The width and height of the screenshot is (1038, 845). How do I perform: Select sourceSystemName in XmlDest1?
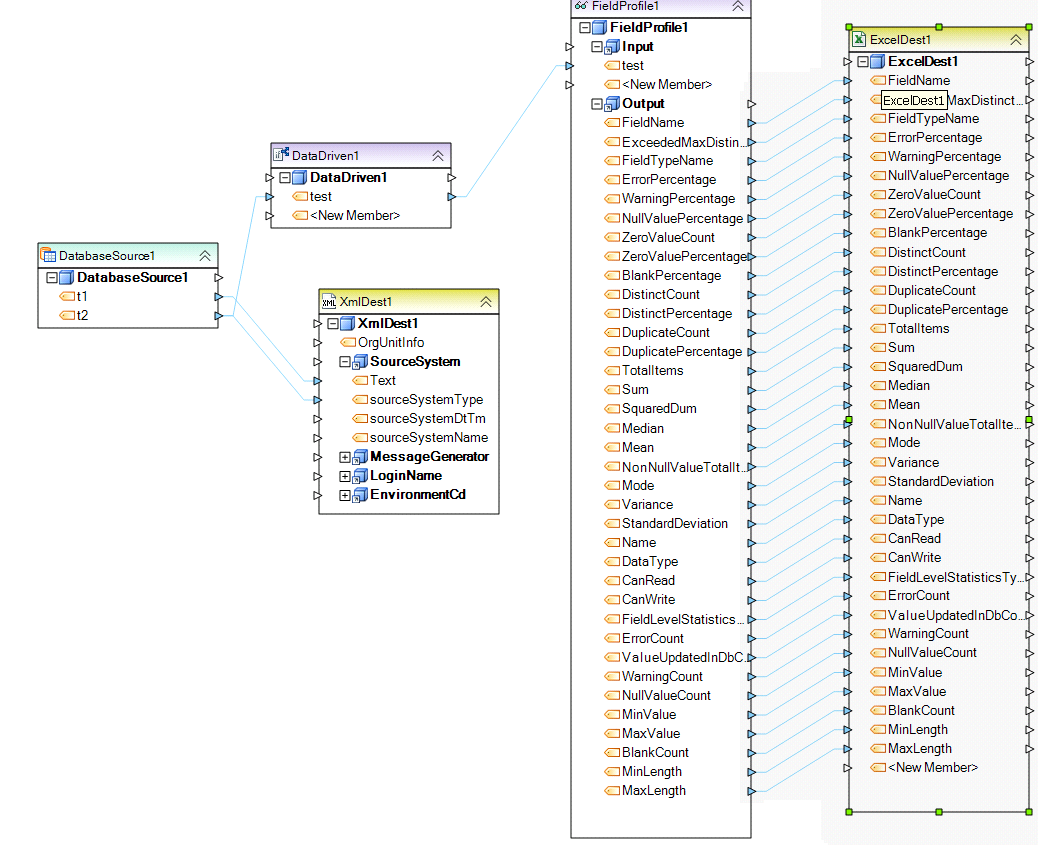428,437
